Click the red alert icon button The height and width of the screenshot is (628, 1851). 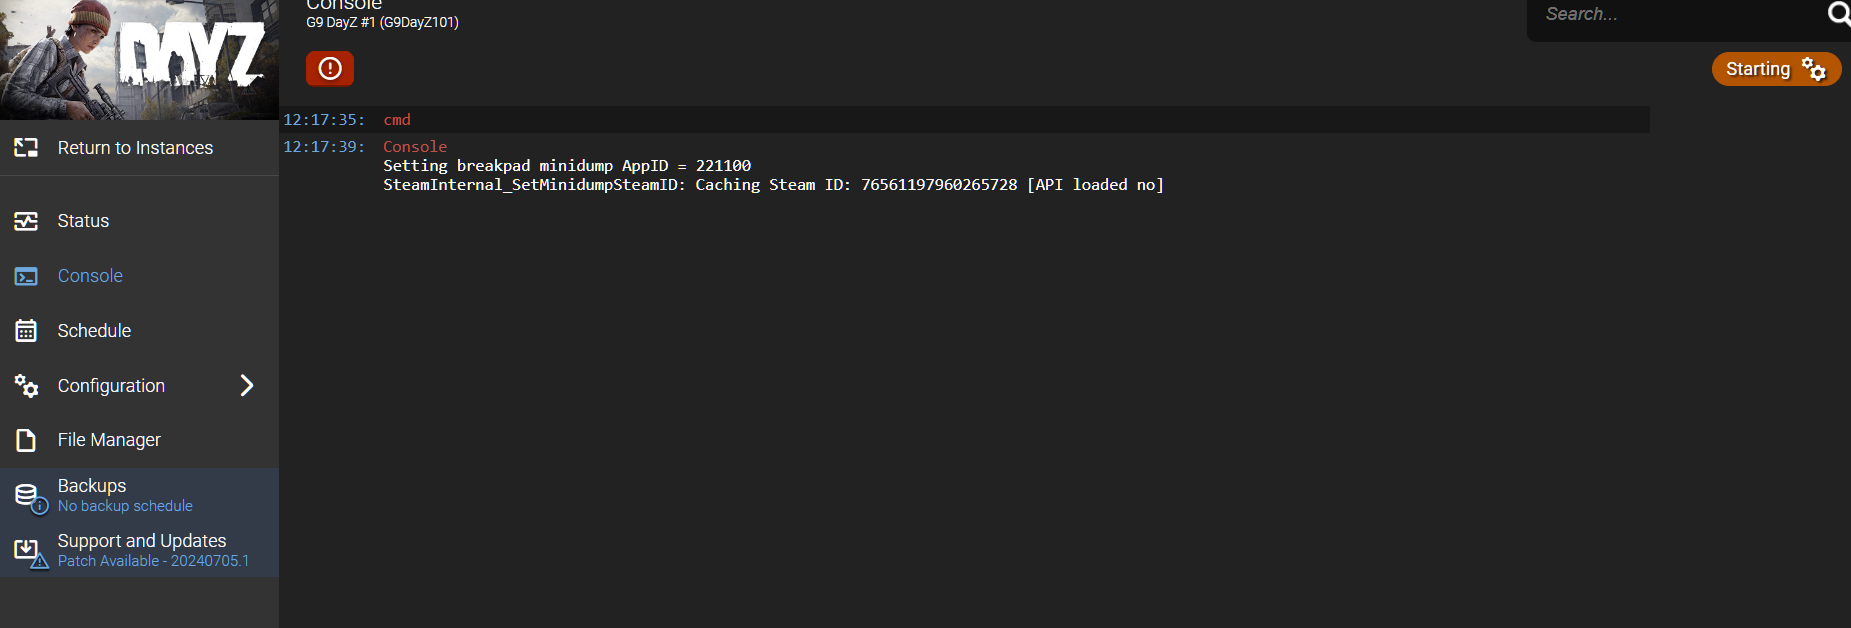tap(330, 69)
